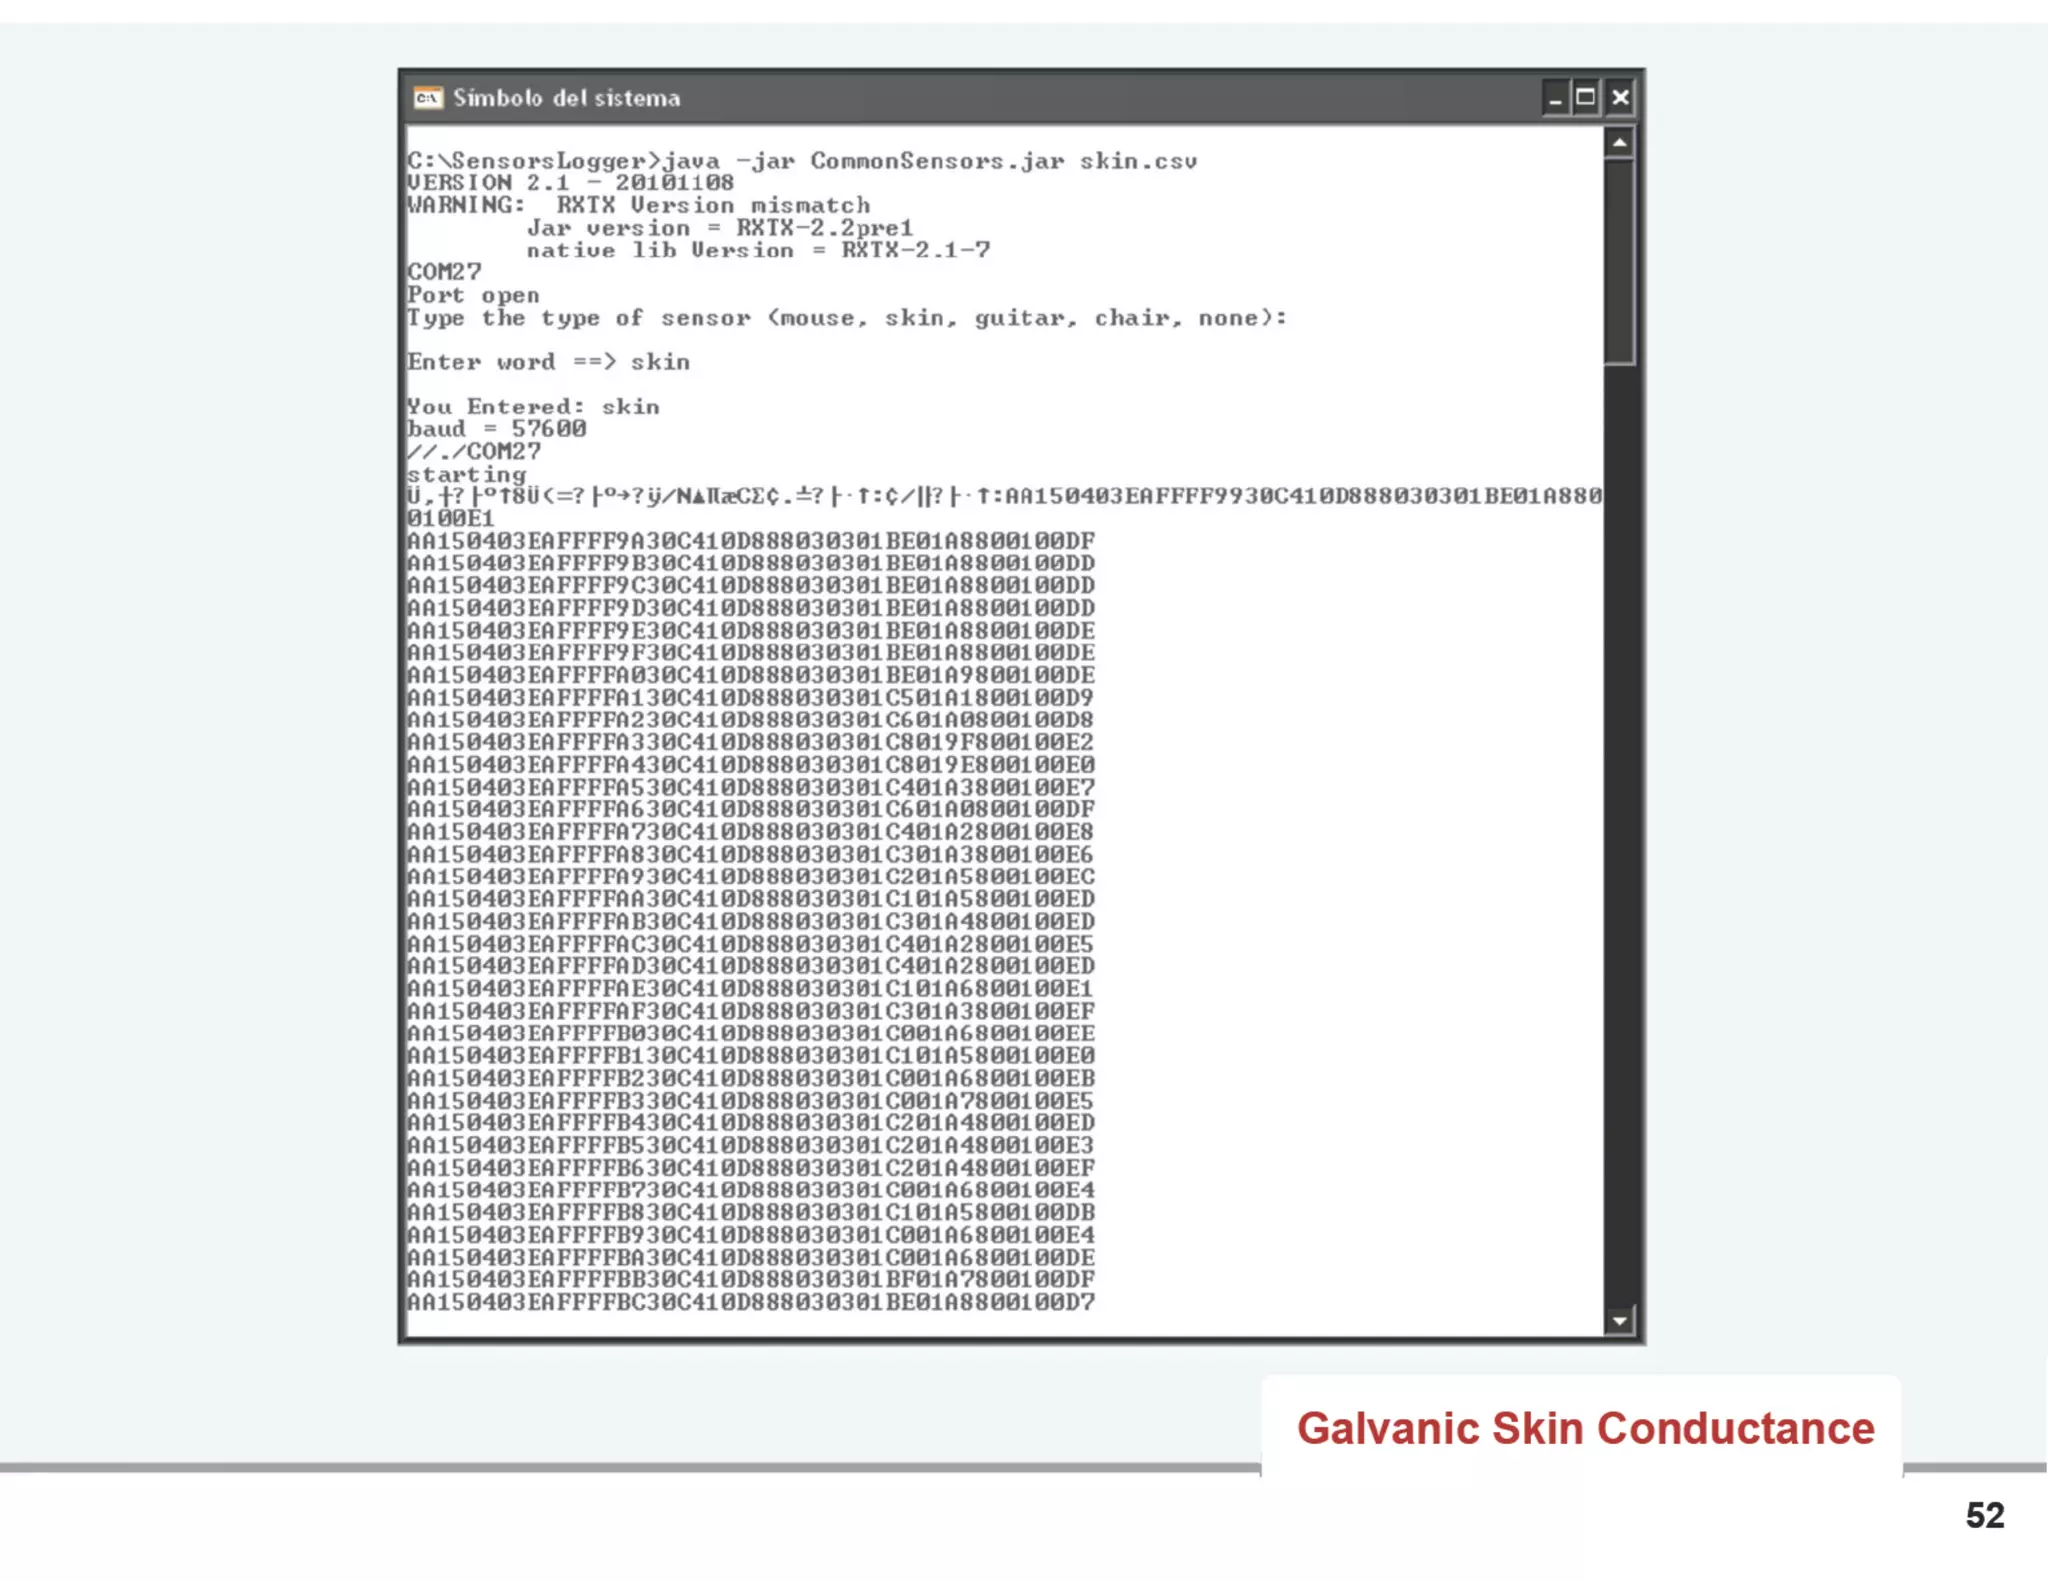
Task: Click the data line ending in 00E2
Action: 750,742
